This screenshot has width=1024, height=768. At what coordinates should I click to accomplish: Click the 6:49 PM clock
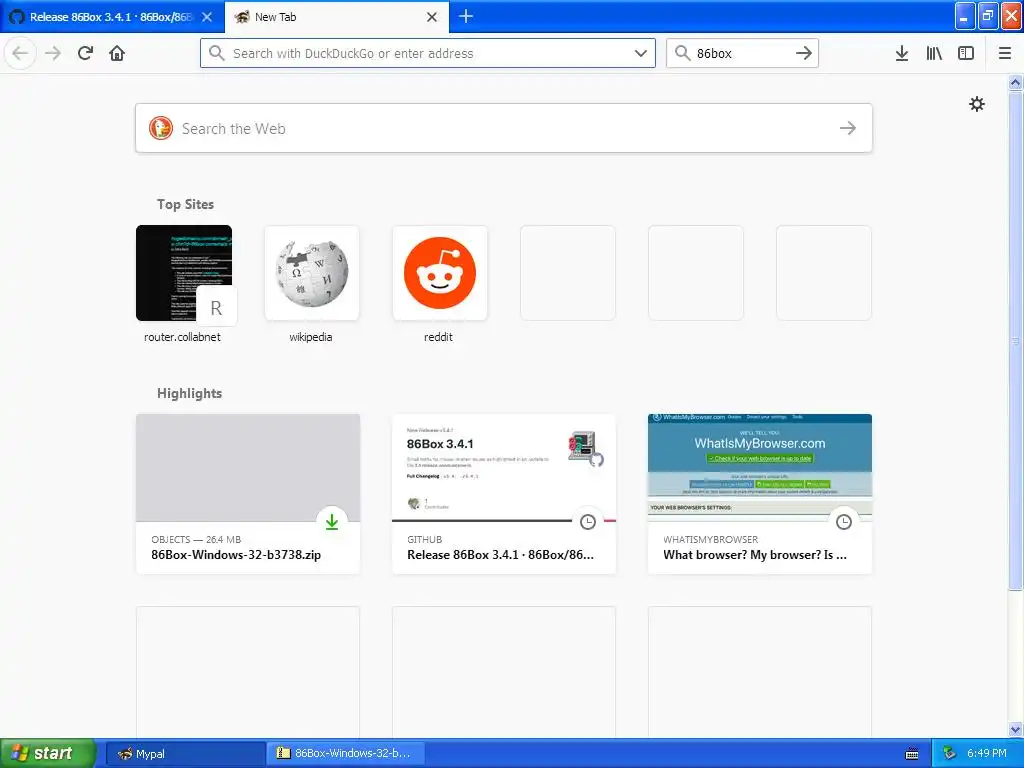987,754
